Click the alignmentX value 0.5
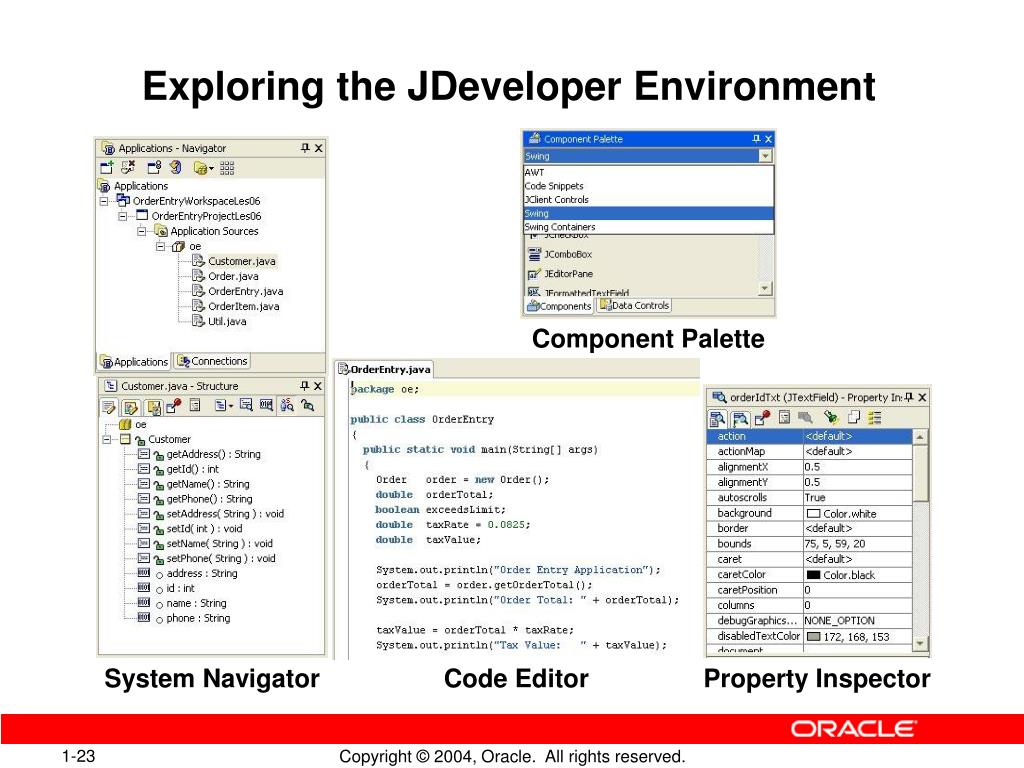The width and height of the screenshot is (1024, 768). pos(857,467)
